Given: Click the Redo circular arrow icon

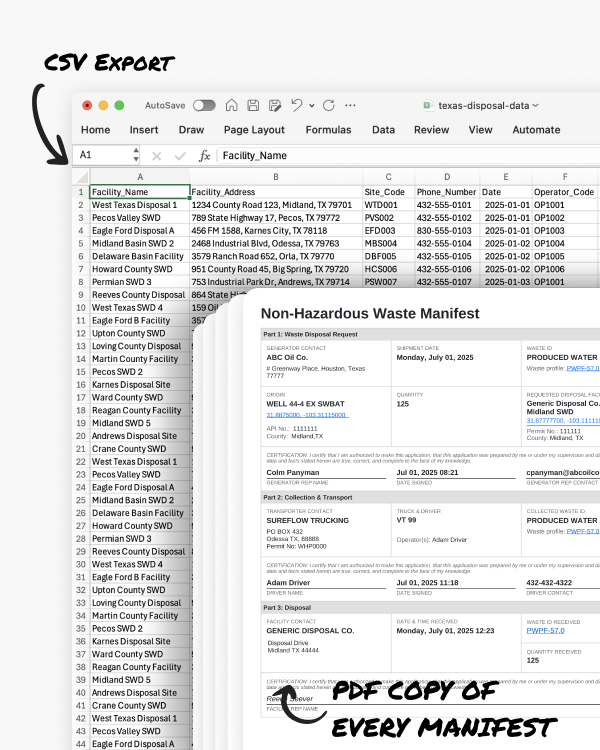Looking at the screenshot, I should tap(329, 105).
